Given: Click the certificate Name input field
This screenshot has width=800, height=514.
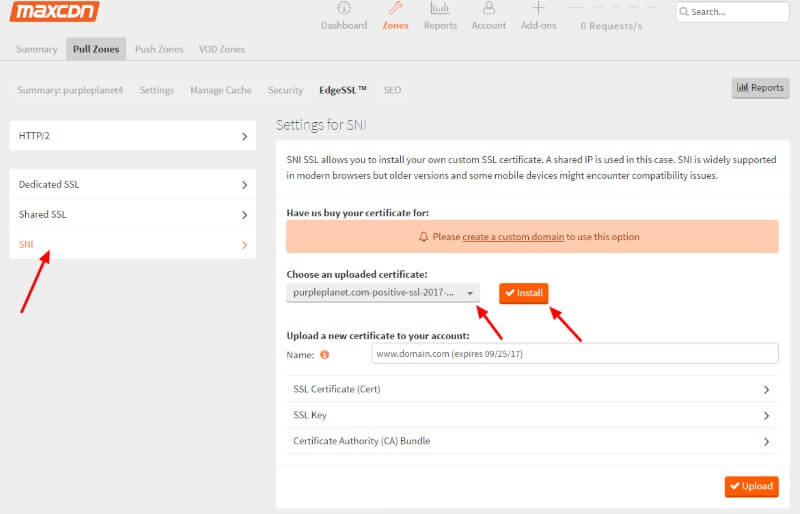Looking at the screenshot, I should (574, 354).
